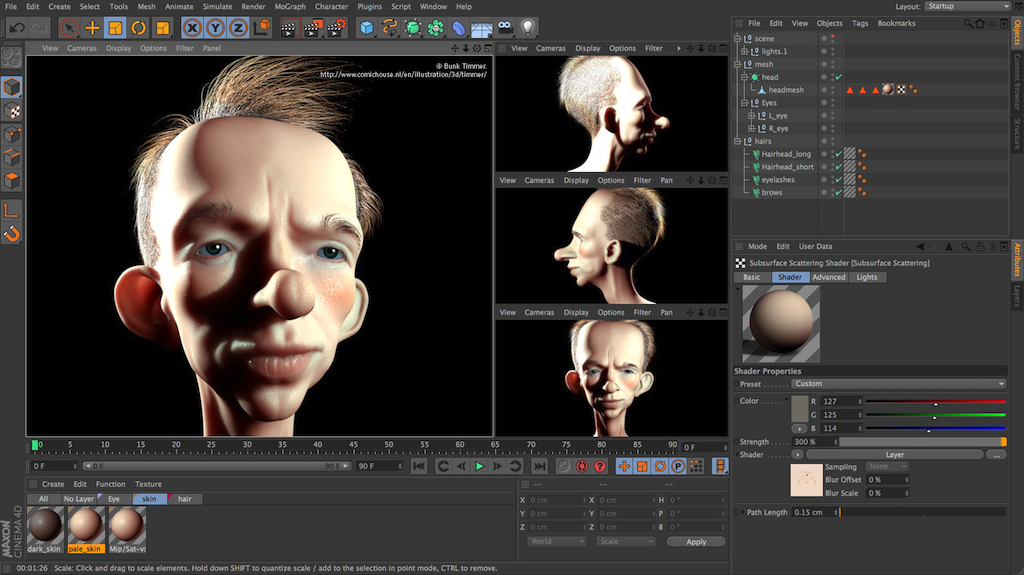Go to start of animation
Screen dimensions: 1024x575
coord(419,466)
